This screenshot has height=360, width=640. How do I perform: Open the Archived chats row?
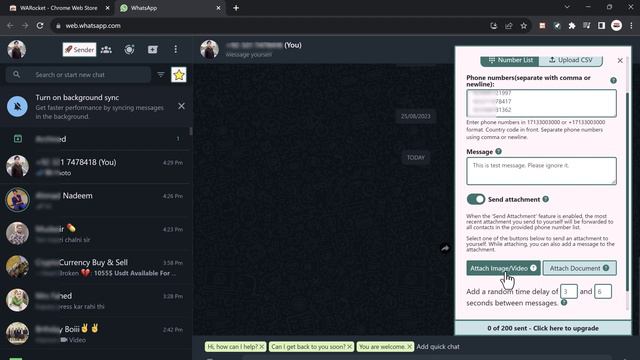click(x=95, y=139)
